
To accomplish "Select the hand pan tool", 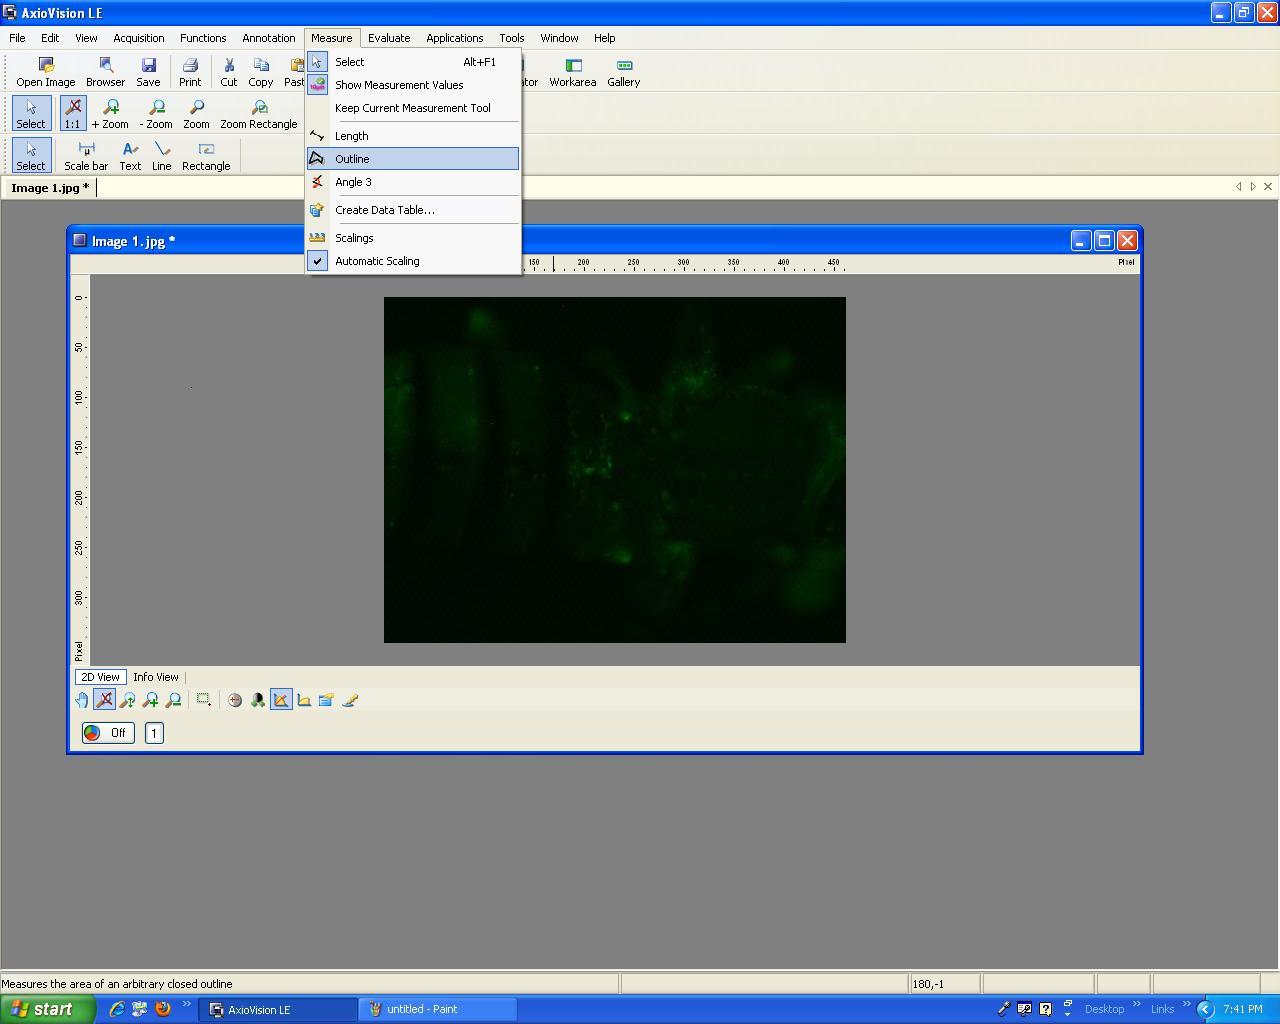I will (82, 700).
